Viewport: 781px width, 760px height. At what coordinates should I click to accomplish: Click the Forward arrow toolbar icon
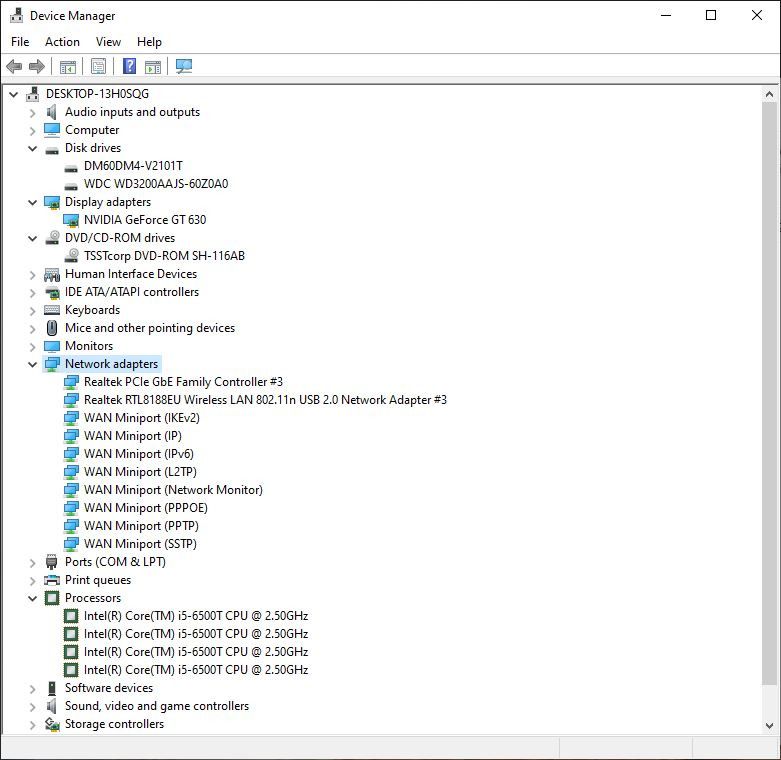coord(37,66)
